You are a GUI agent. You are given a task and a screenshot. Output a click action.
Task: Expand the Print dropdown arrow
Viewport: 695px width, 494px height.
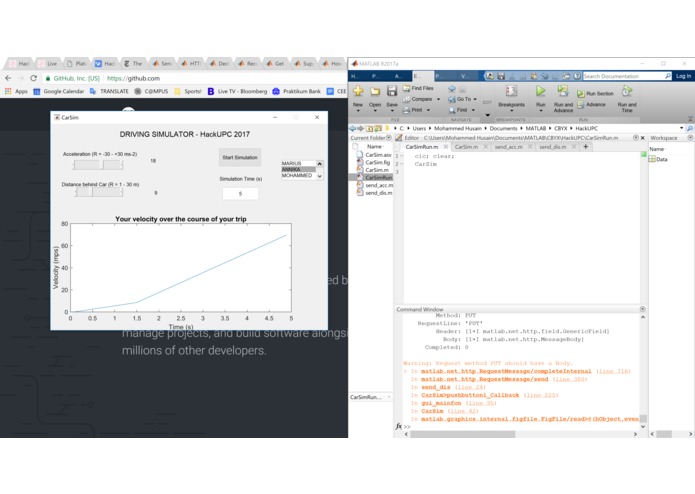pyautogui.click(x=429, y=110)
